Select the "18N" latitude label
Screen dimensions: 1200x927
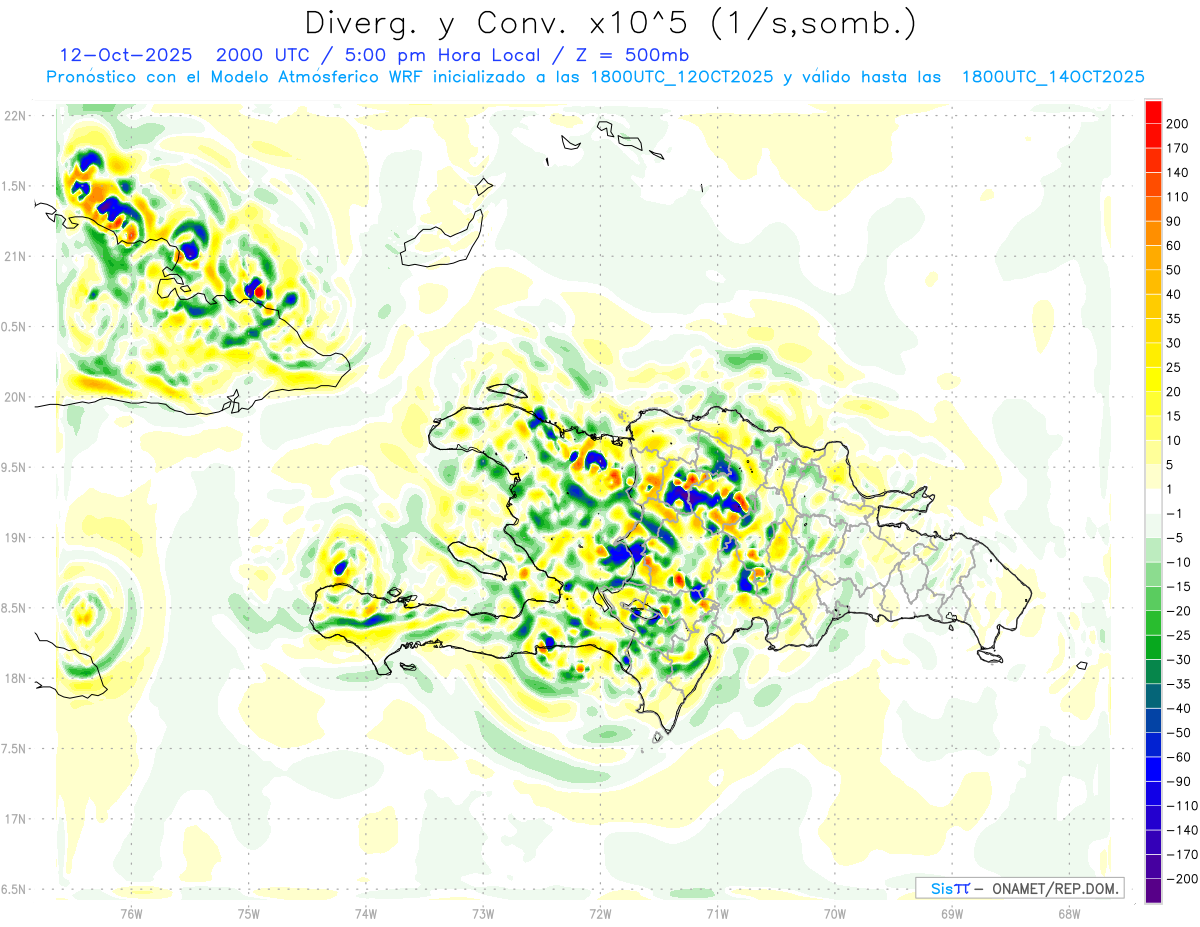coord(15,679)
